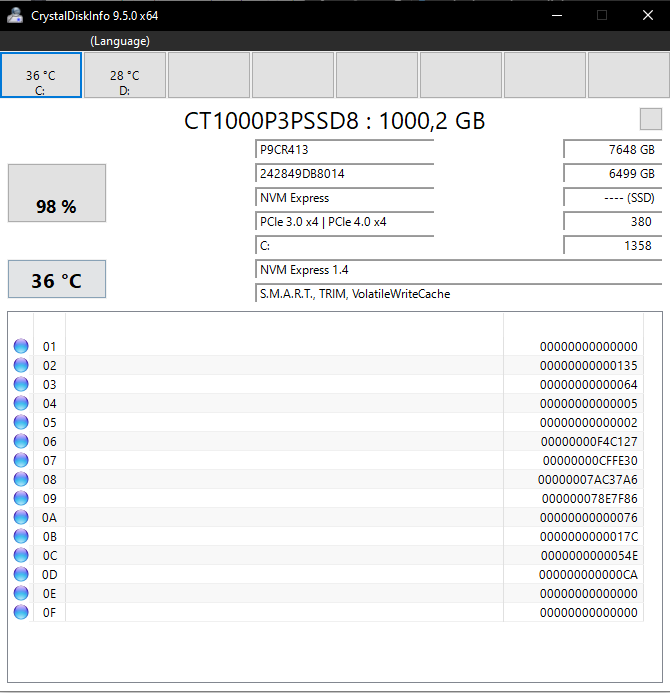
Task: Click raw value 00000000CFFE30
Action: [x=590, y=461]
